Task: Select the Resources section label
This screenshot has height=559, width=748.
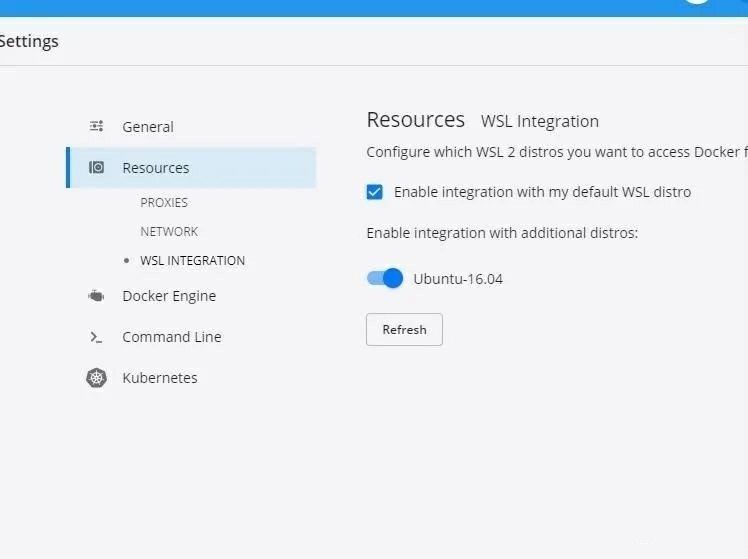Action: pos(156,168)
